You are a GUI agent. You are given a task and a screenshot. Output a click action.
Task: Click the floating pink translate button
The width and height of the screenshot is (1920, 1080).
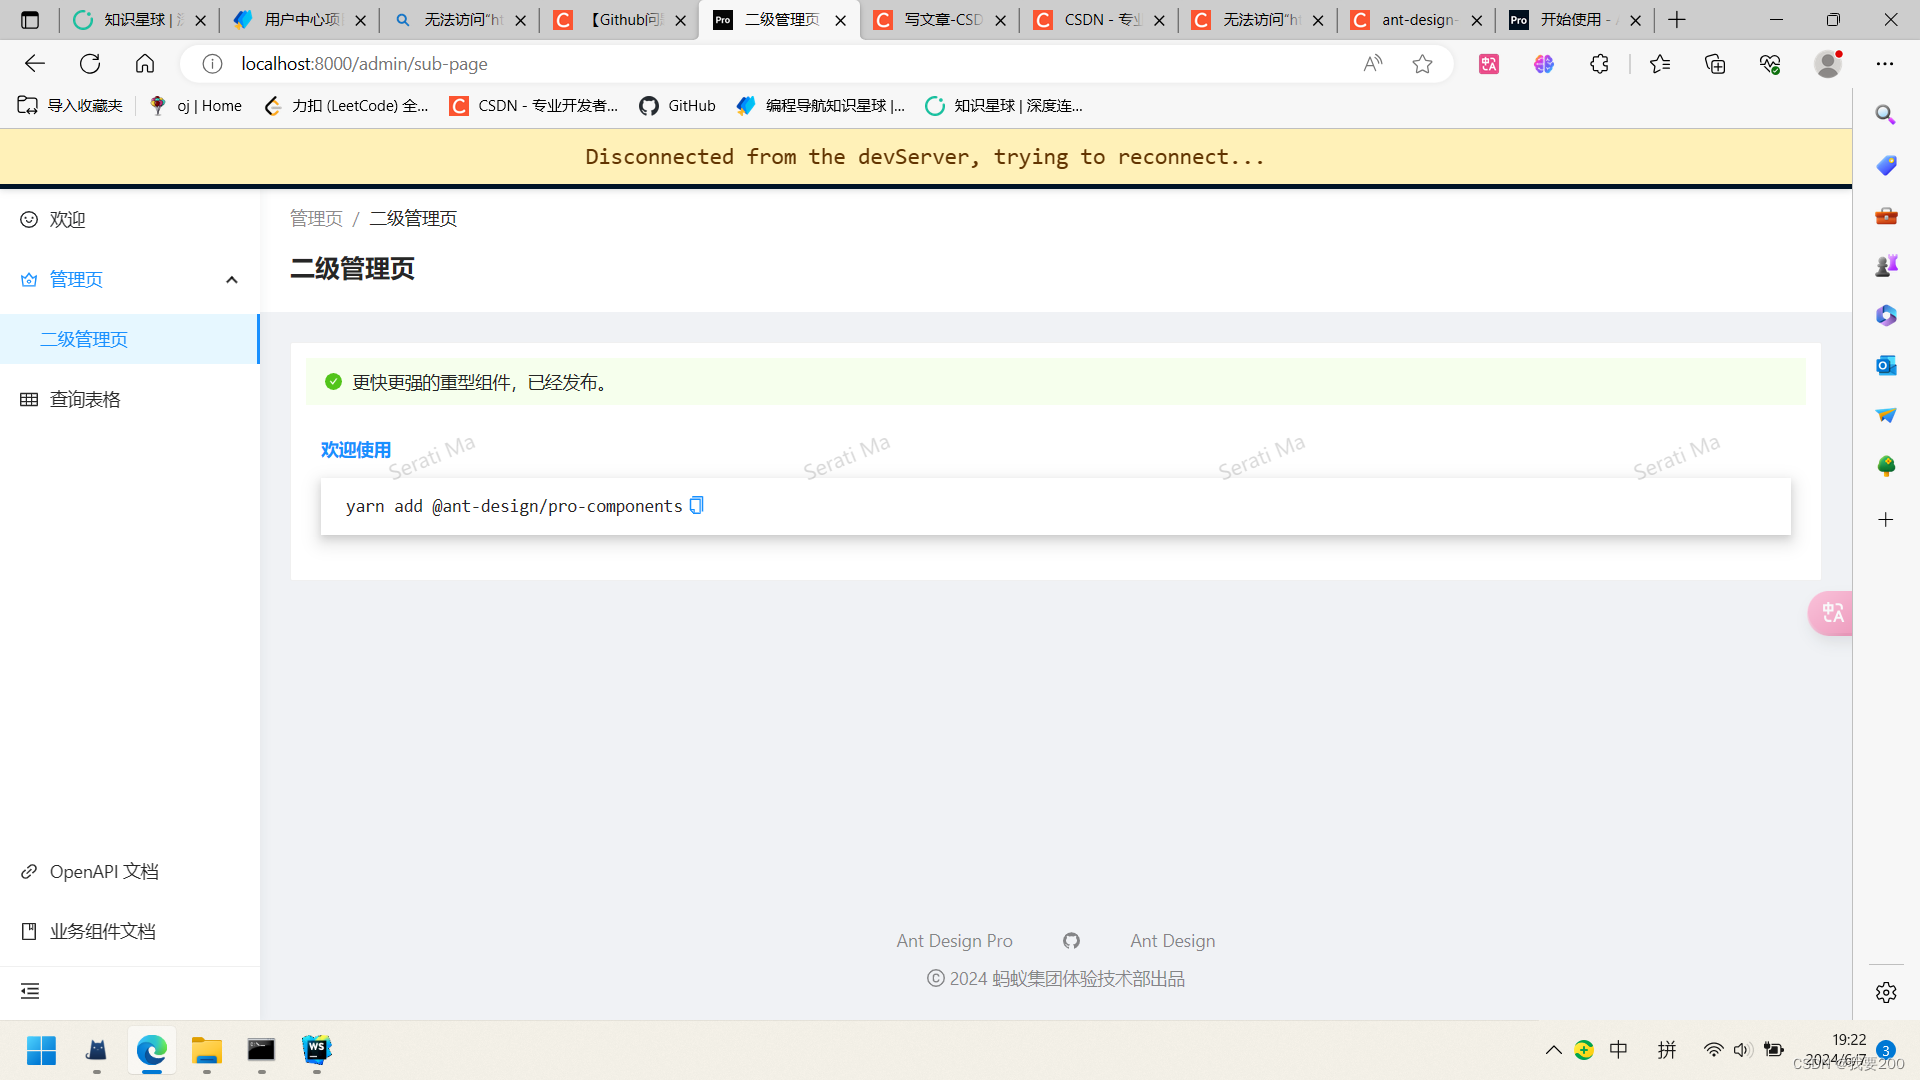tap(1831, 613)
